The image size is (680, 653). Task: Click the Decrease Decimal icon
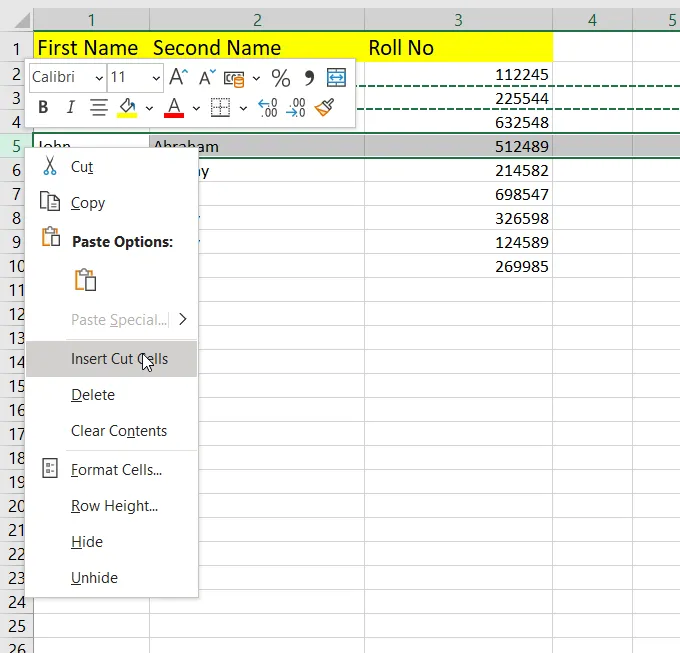(x=296, y=107)
